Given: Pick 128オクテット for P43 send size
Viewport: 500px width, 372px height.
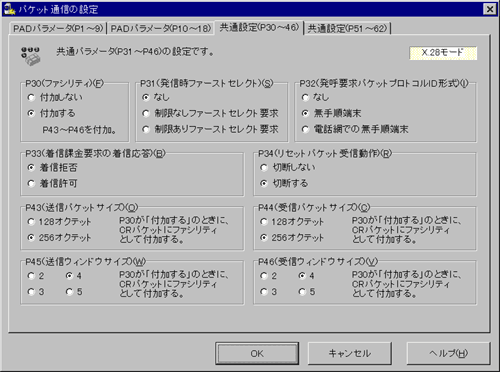Looking at the screenshot, I should [x=59, y=222].
